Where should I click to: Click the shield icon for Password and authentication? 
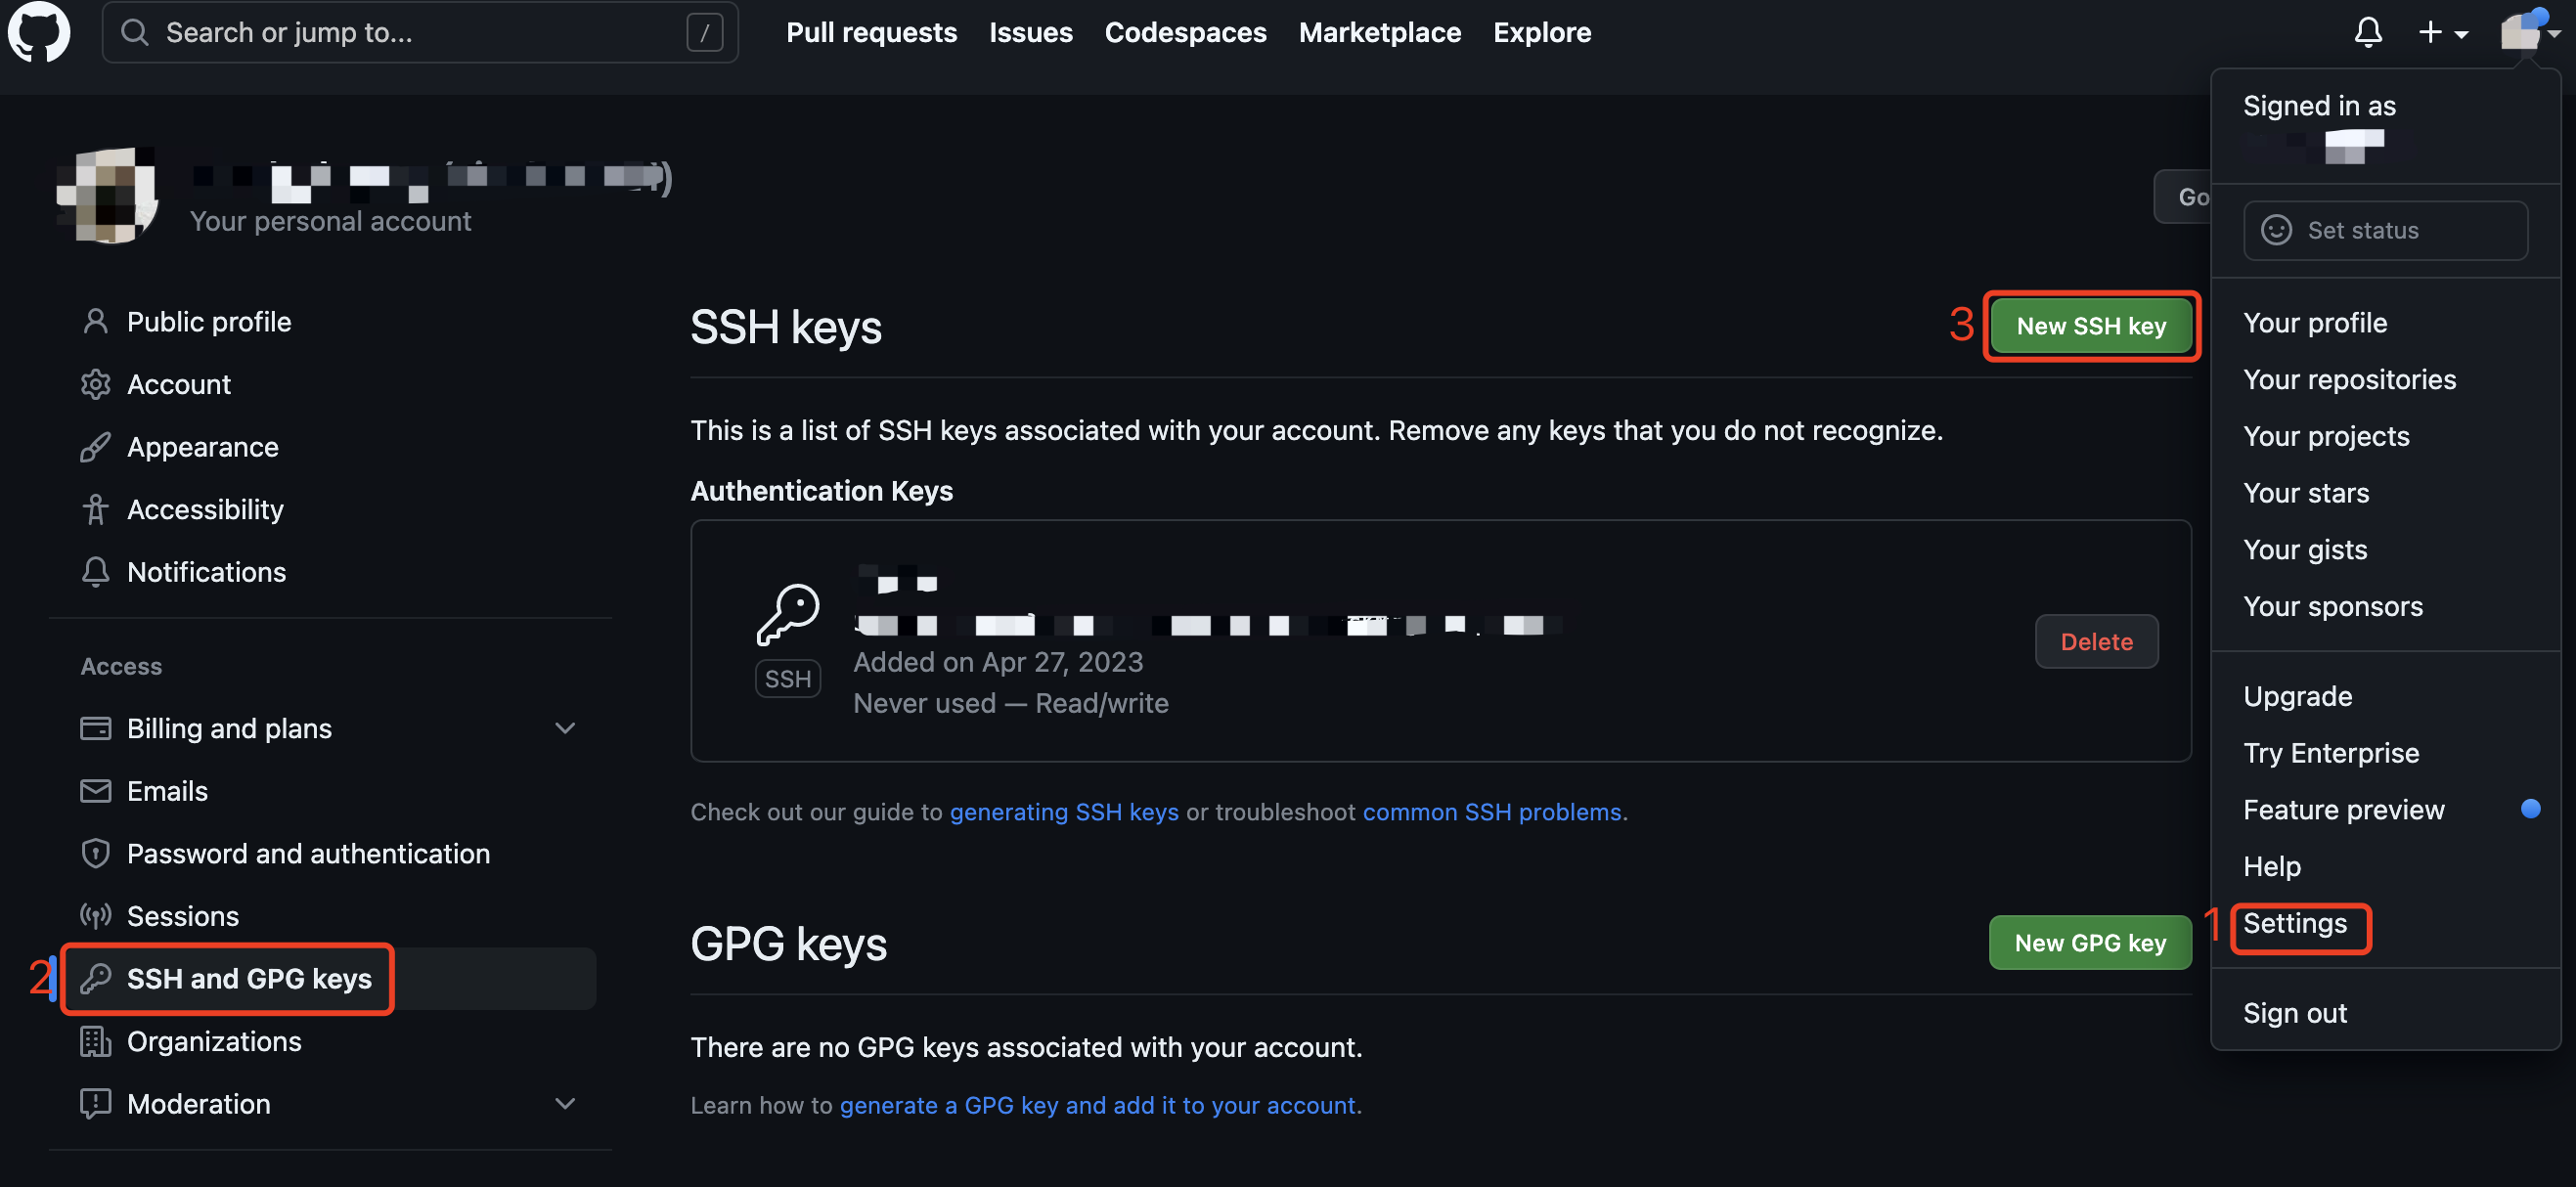click(x=95, y=853)
